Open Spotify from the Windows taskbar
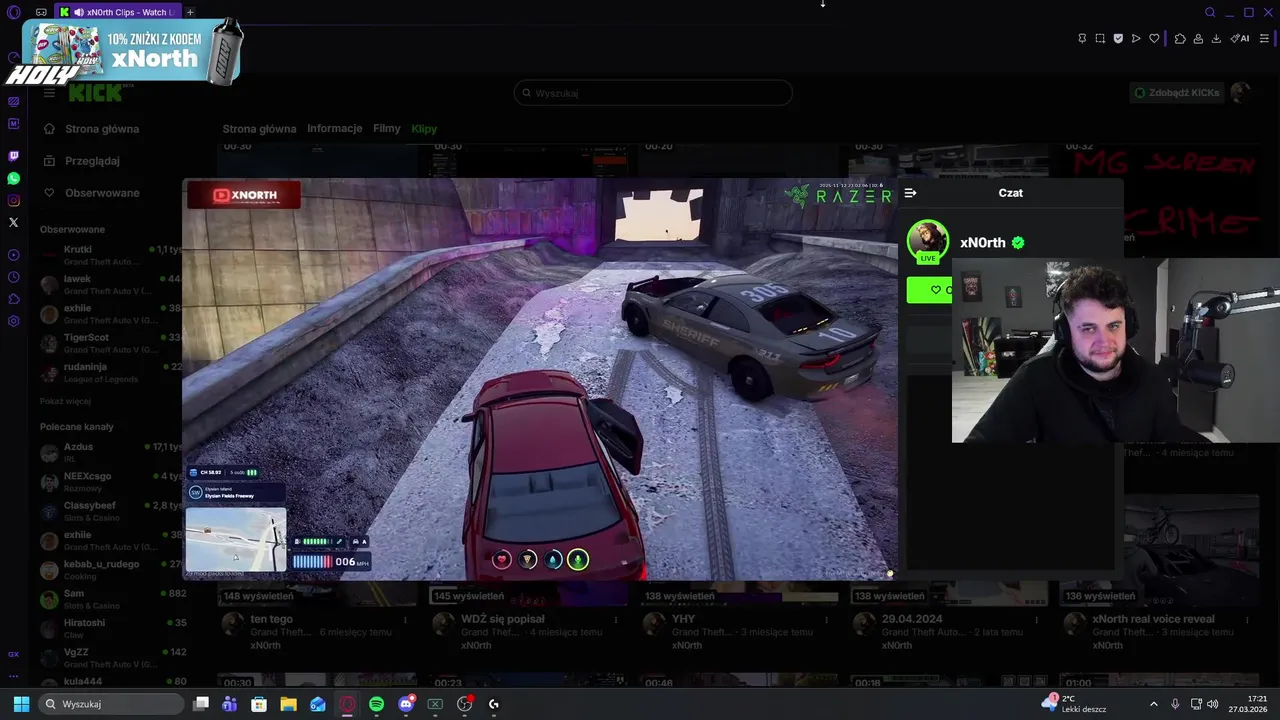This screenshot has width=1280, height=720. [x=376, y=704]
